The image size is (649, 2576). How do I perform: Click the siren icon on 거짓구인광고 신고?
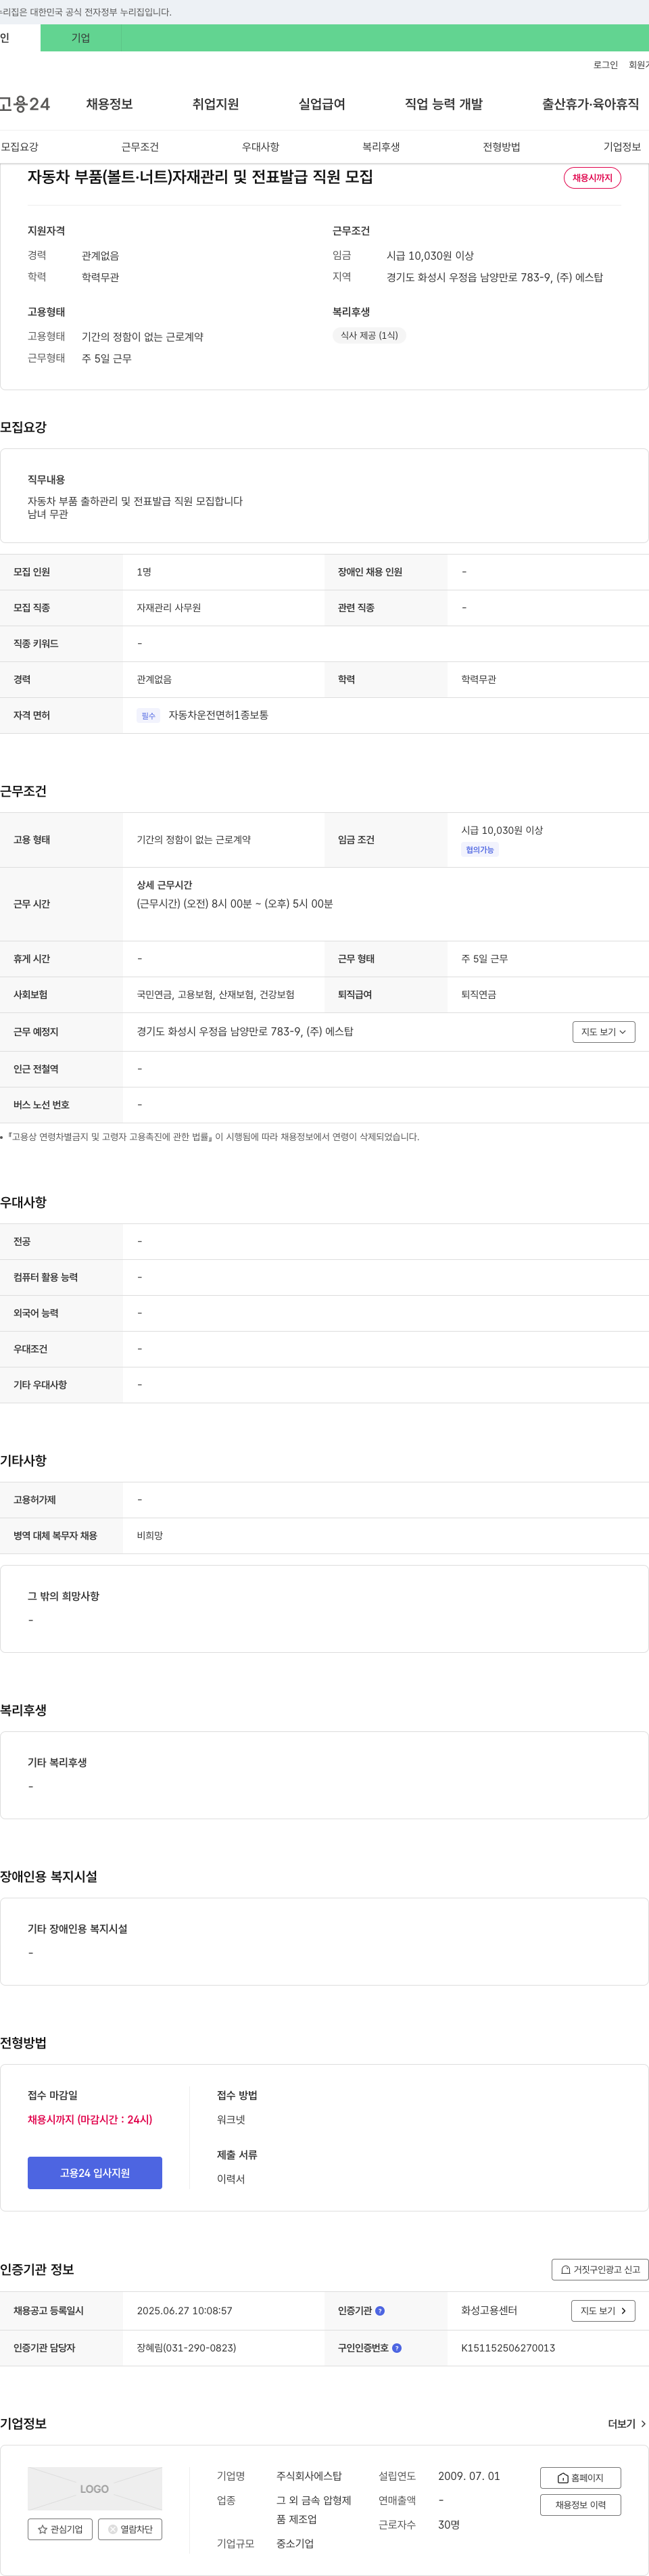pyautogui.click(x=566, y=2270)
